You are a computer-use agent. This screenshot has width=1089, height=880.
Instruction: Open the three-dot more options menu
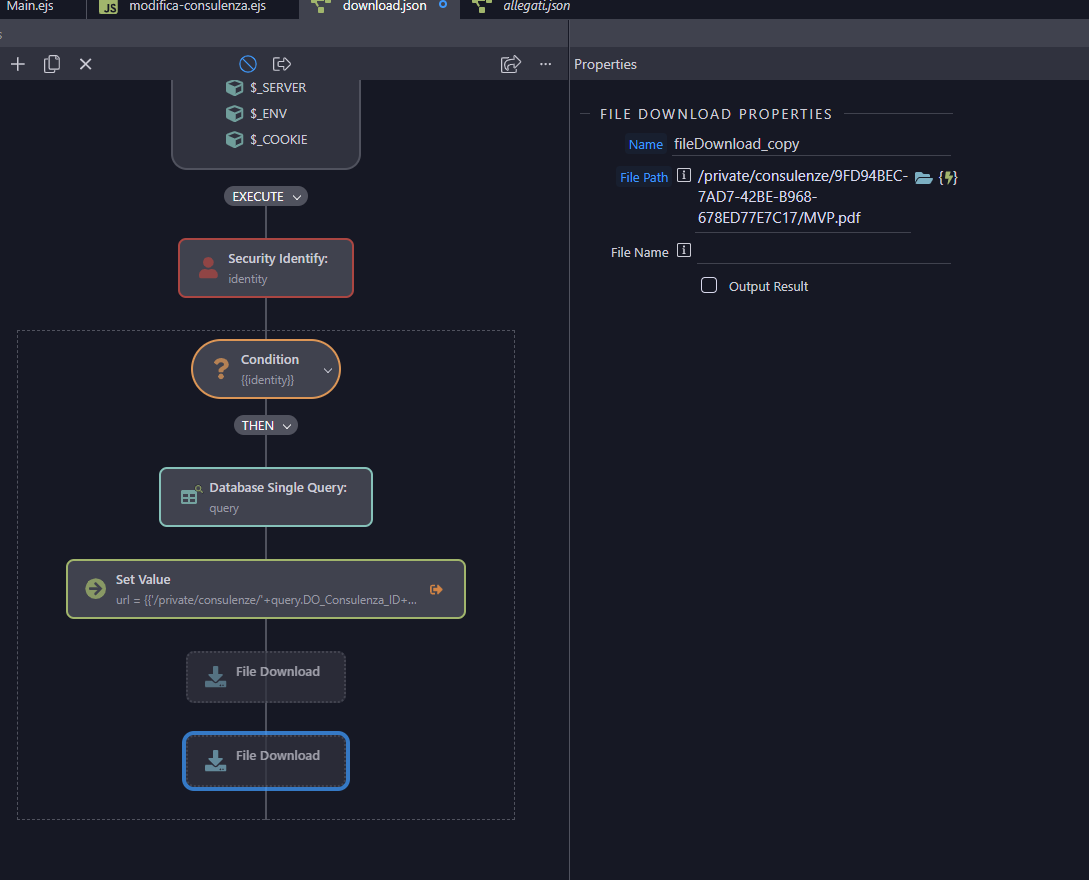click(546, 64)
